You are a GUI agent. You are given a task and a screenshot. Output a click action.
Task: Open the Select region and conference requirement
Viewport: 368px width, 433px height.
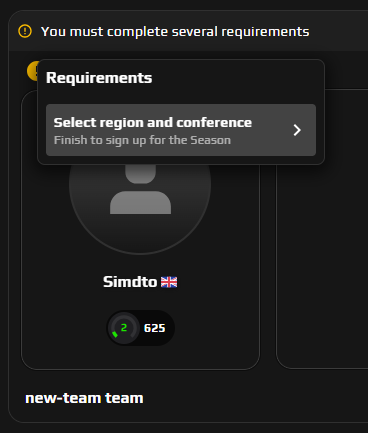(x=181, y=130)
